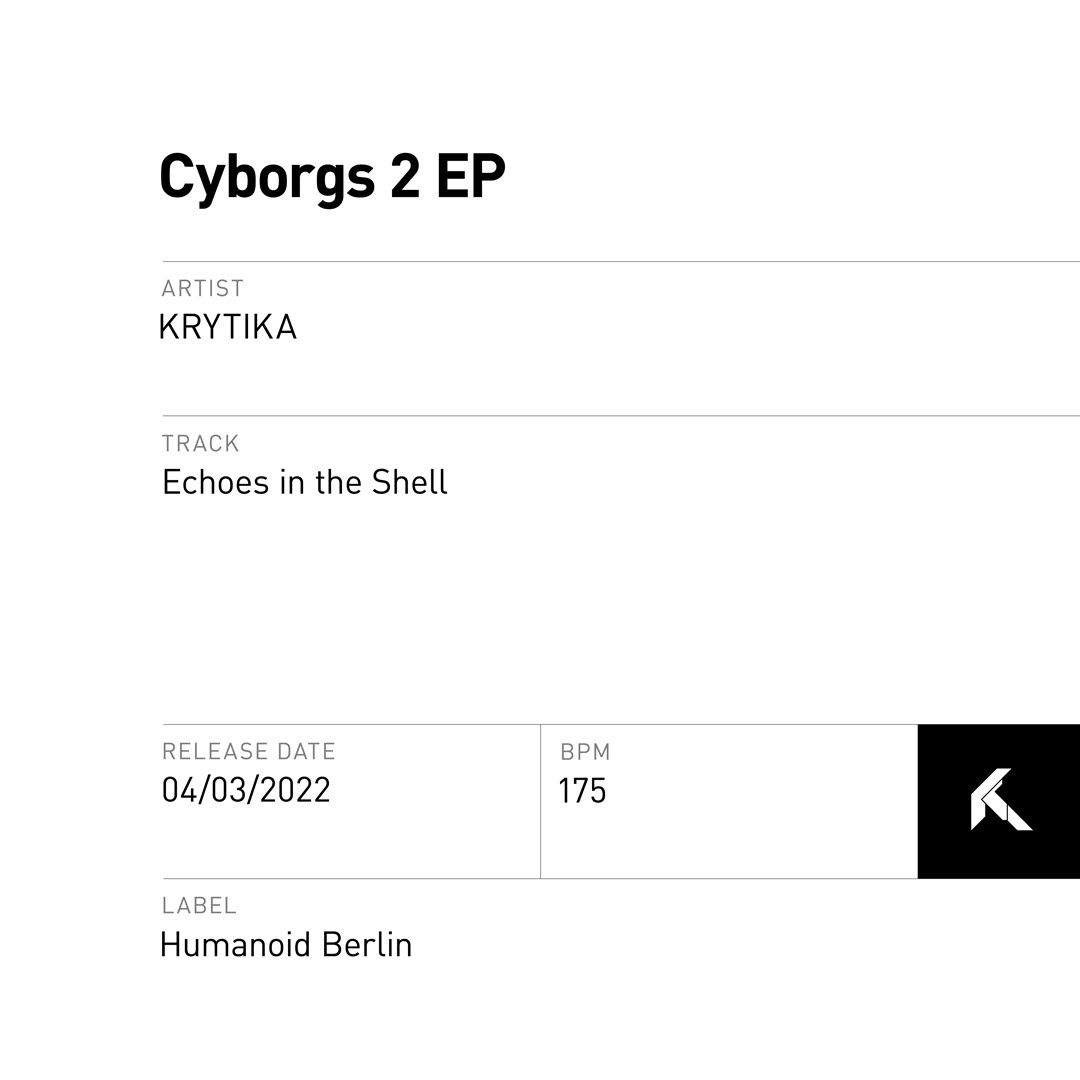This screenshot has width=1080, height=1080.
Task: Open the track Echoes in the Shell
Action: tap(305, 483)
